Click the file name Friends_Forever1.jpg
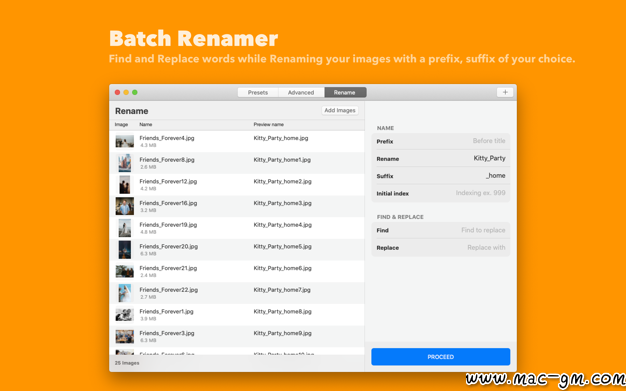 [x=166, y=311]
